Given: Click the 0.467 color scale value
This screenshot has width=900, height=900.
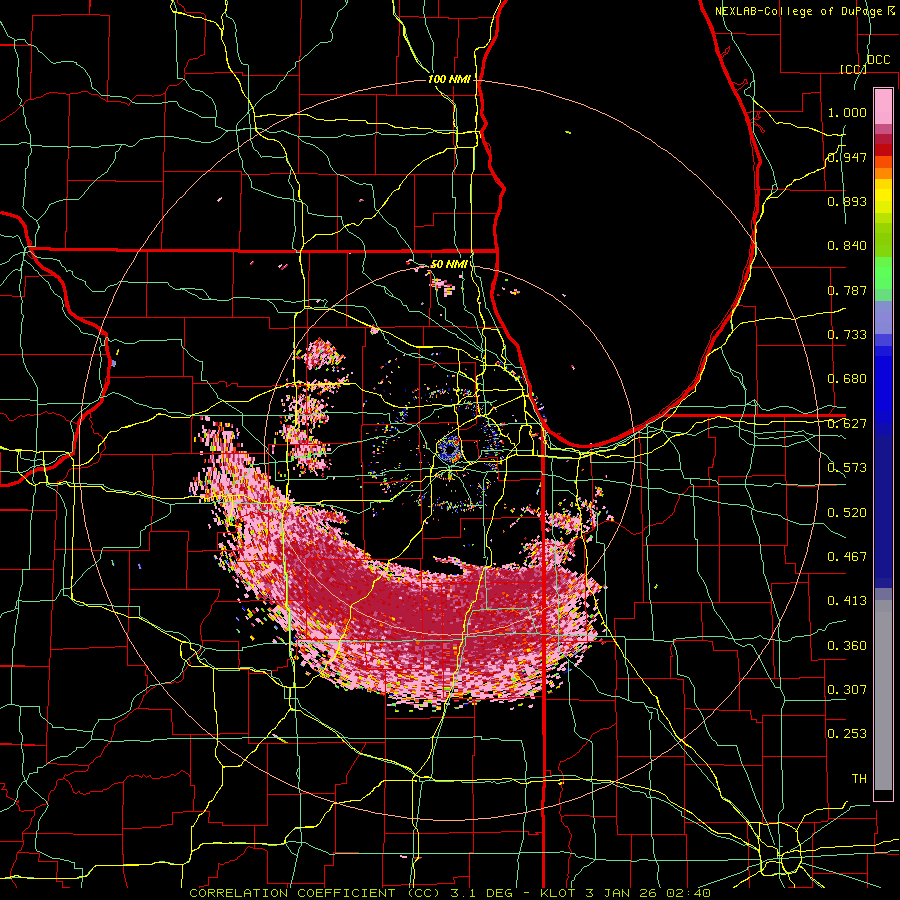Looking at the screenshot, I should click(x=847, y=557).
